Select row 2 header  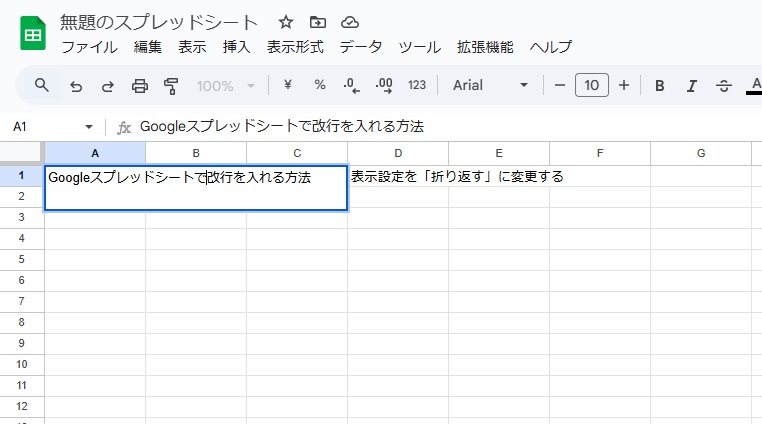21,196
